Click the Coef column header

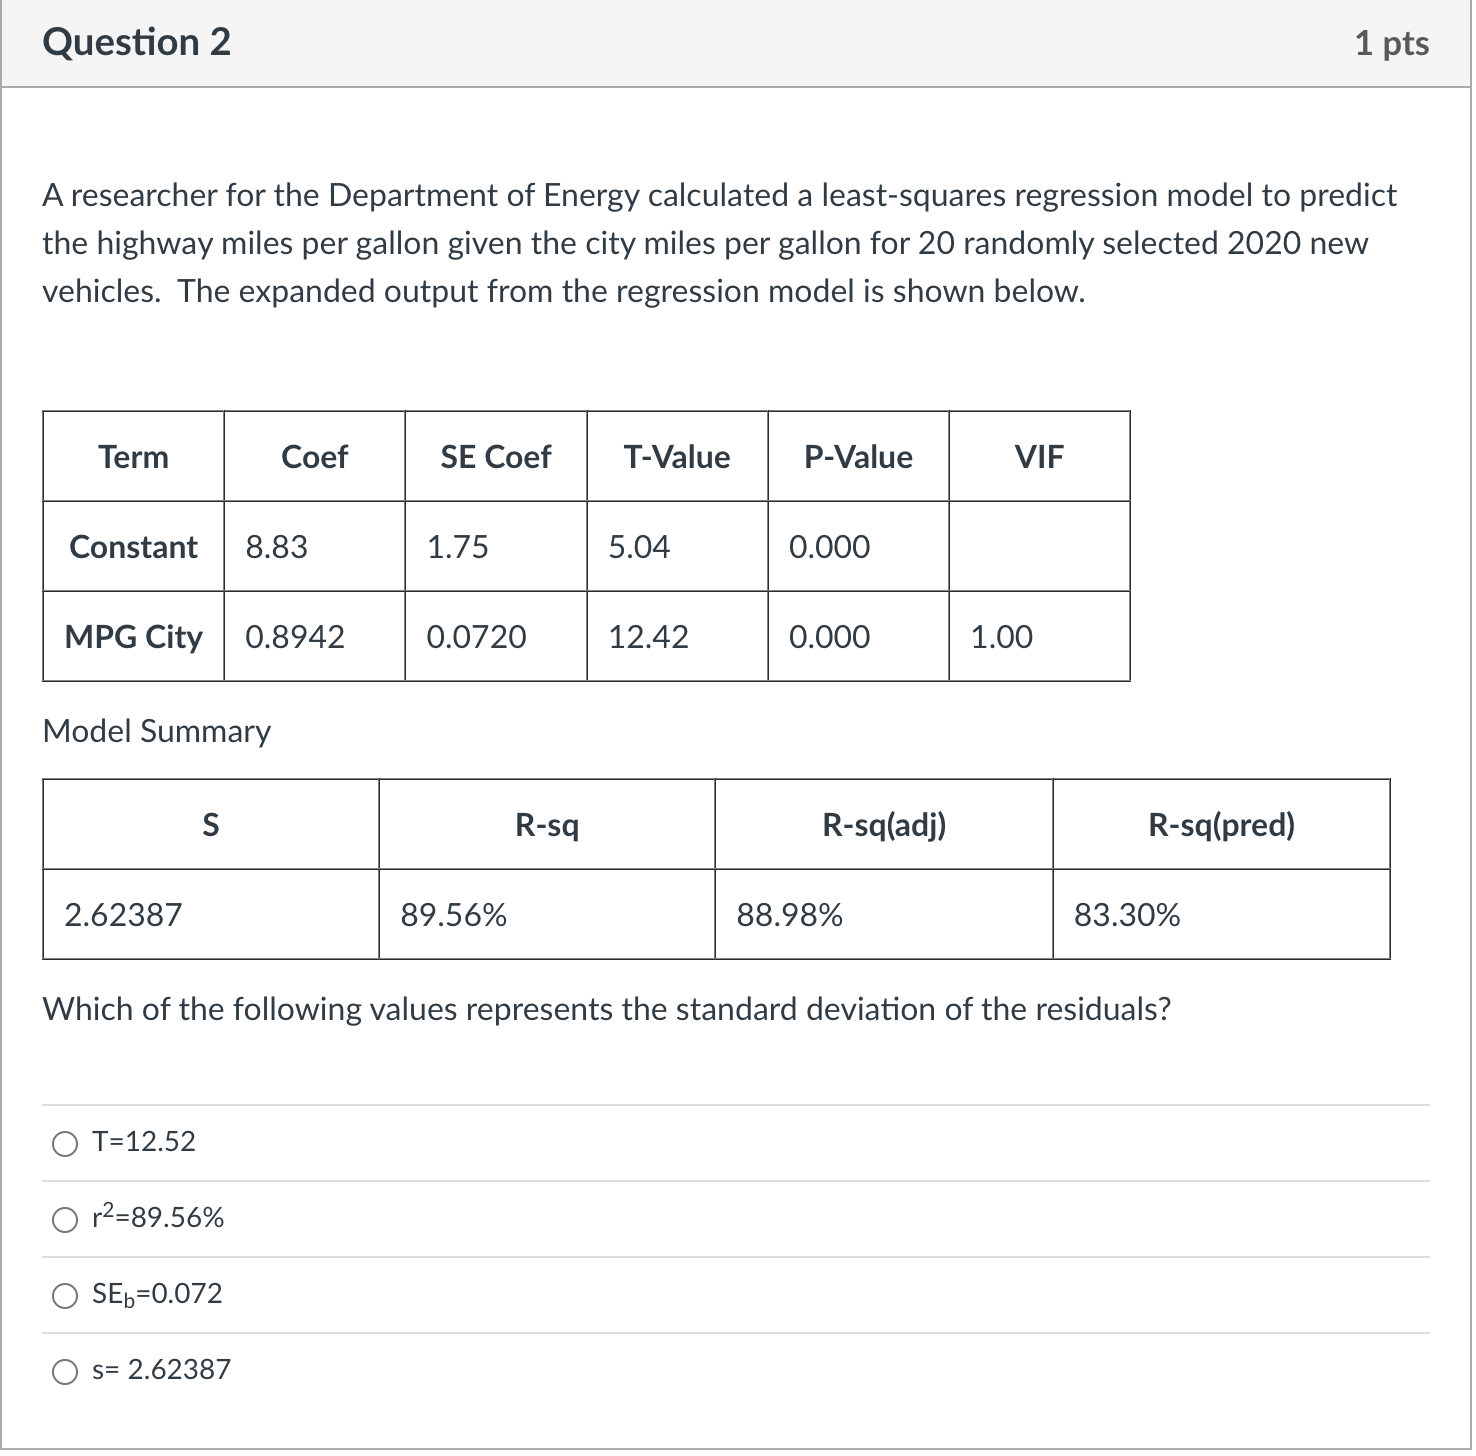pos(314,457)
